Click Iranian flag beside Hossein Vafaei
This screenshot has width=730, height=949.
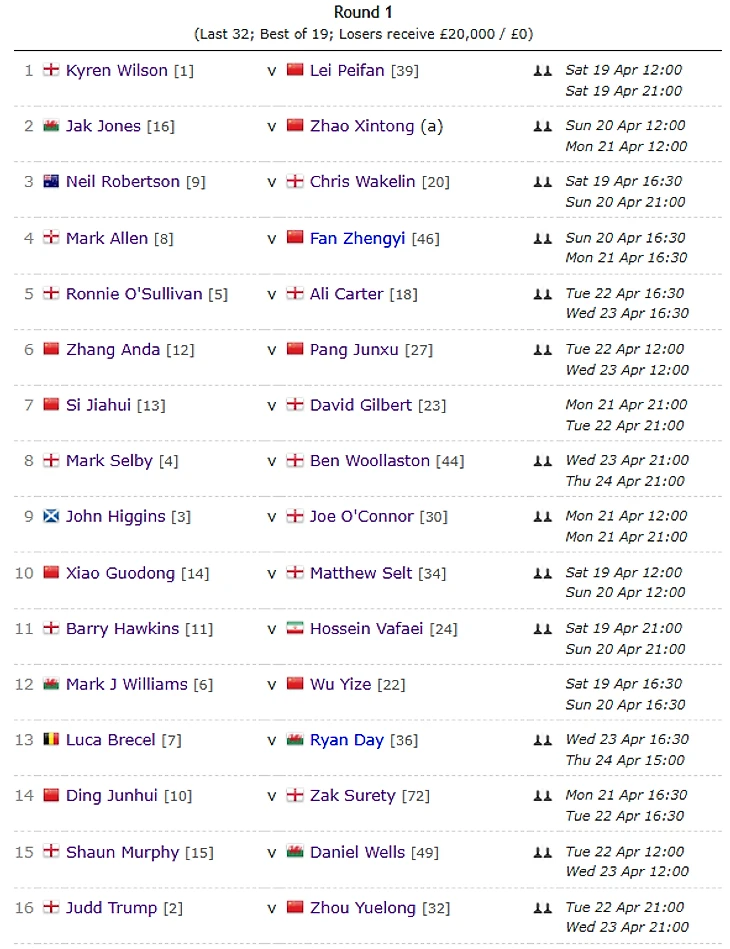coord(295,628)
